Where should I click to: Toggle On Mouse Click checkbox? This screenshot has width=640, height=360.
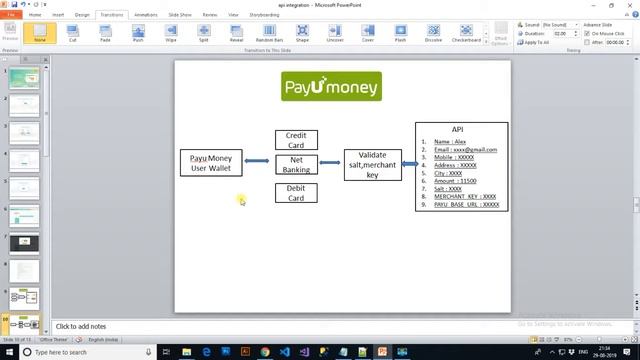pos(587,33)
